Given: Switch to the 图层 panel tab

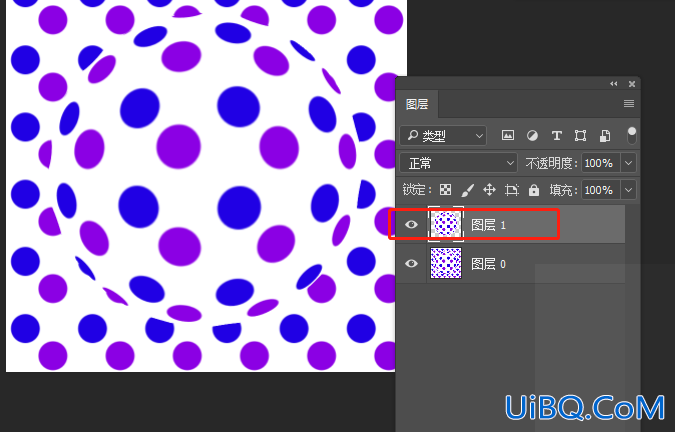Looking at the screenshot, I should 417,104.
